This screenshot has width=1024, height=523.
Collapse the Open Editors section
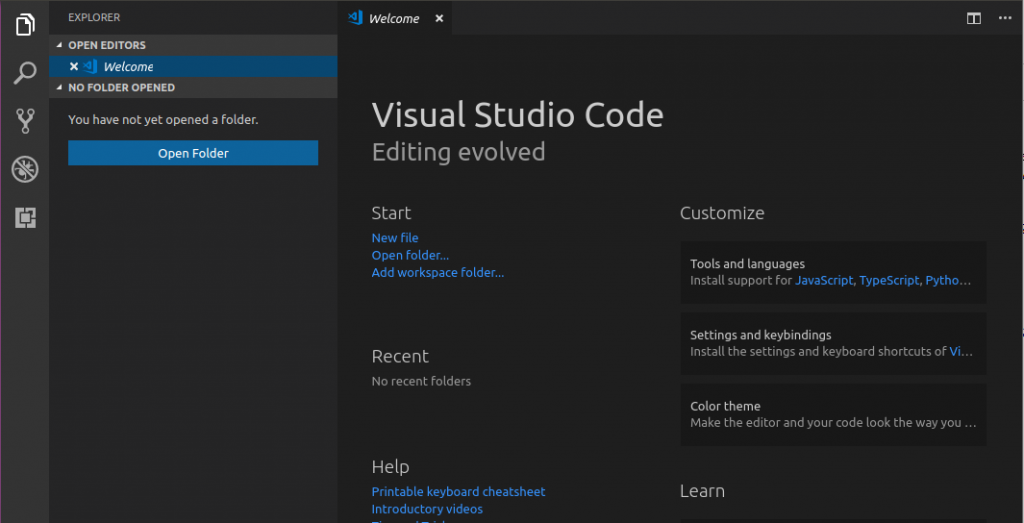tap(59, 45)
